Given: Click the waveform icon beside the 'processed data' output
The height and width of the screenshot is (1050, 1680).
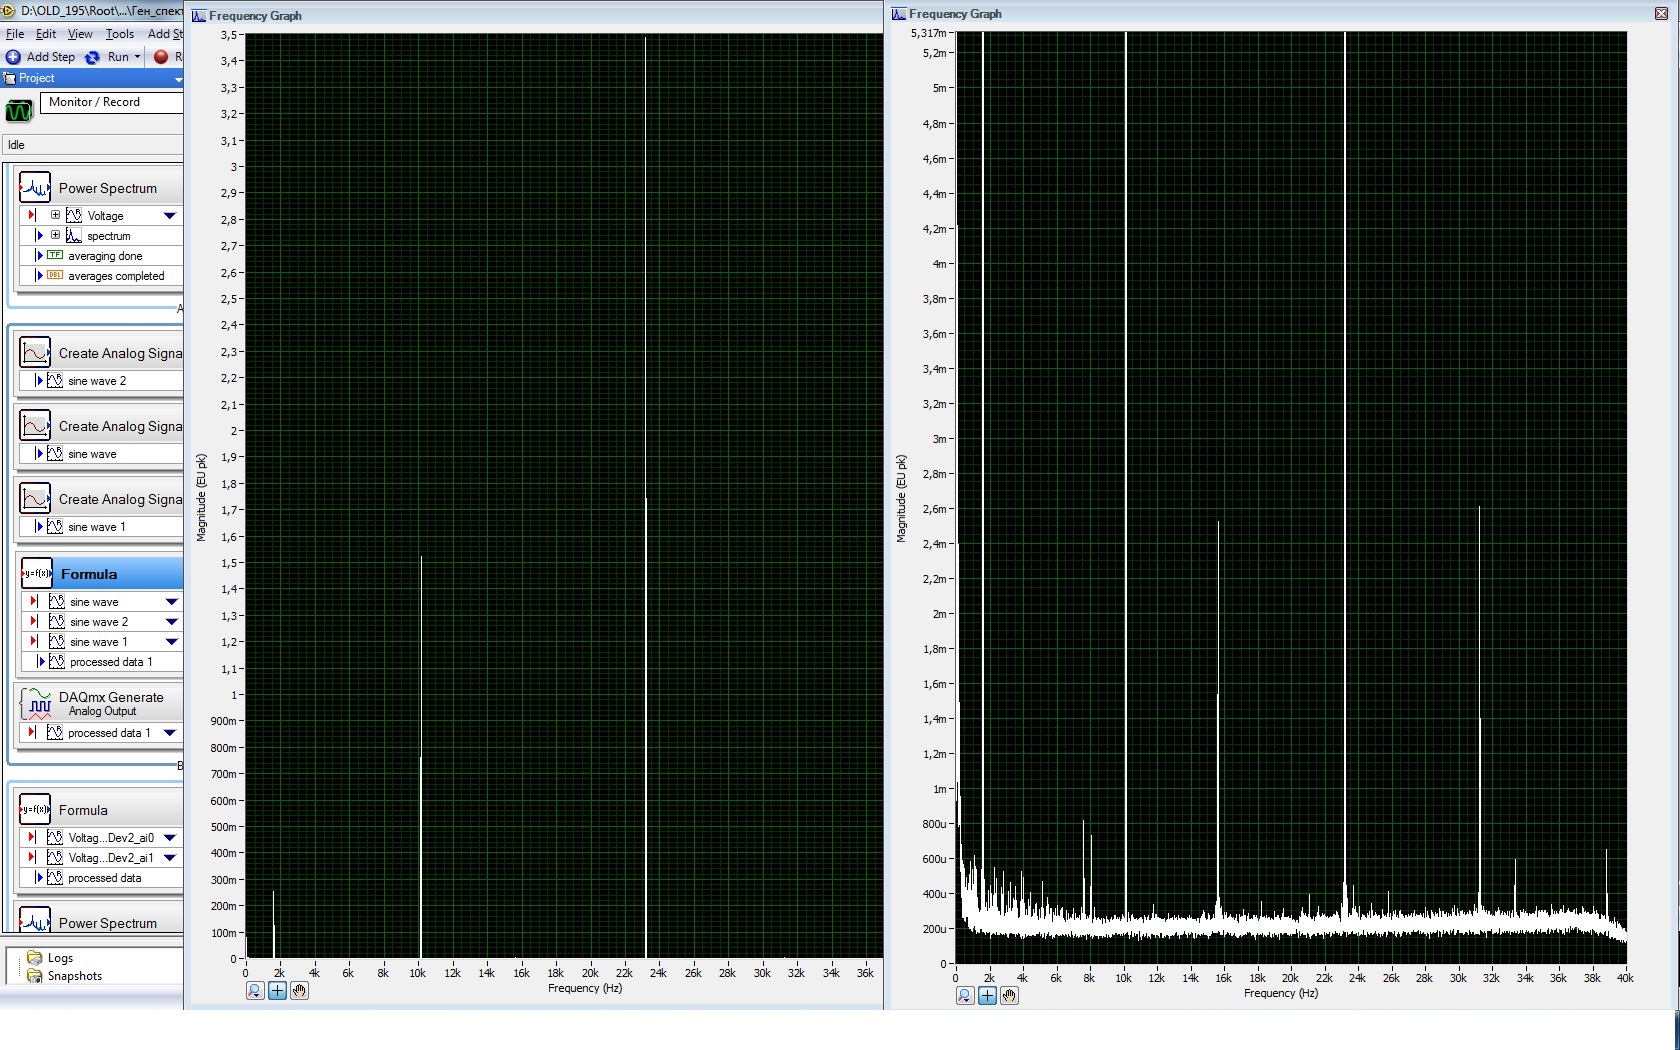Looking at the screenshot, I should 57,878.
